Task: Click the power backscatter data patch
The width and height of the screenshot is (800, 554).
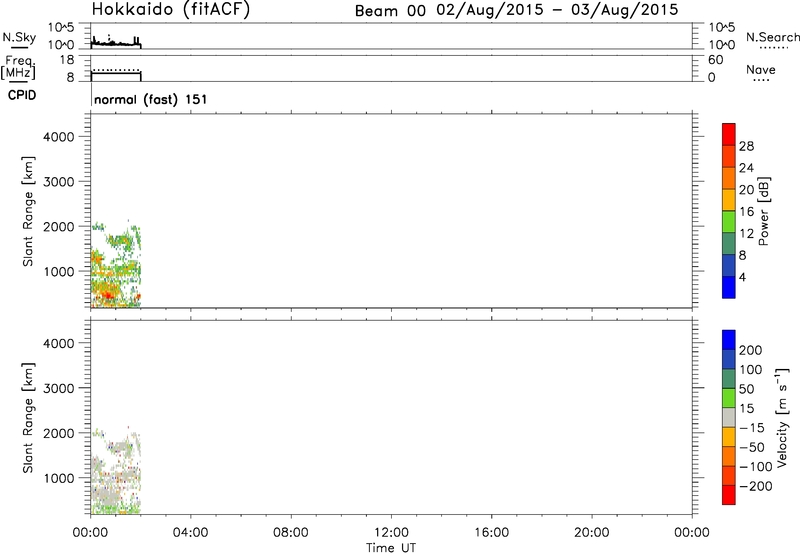Action: pyautogui.click(x=115, y=264)
